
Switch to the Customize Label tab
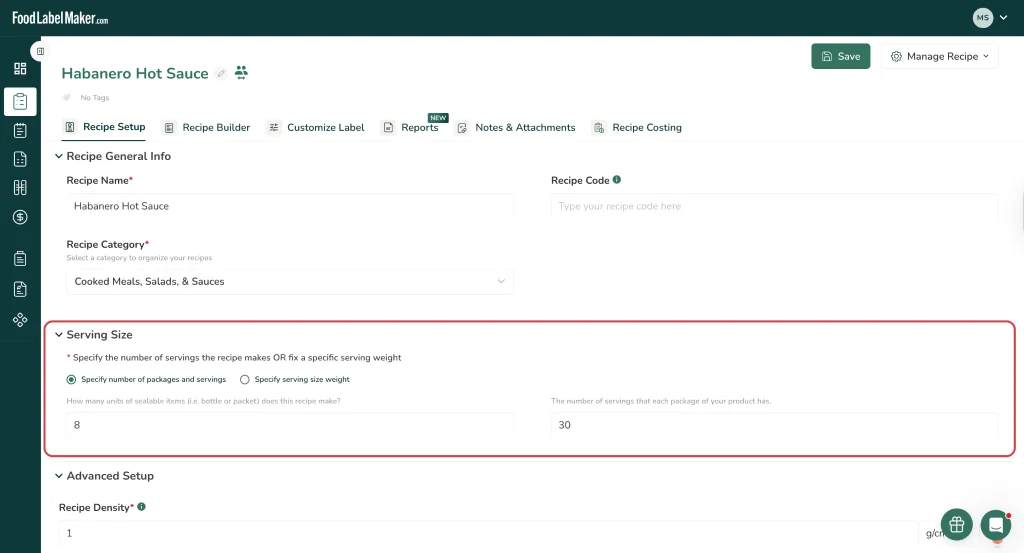(x=316, y=128)
